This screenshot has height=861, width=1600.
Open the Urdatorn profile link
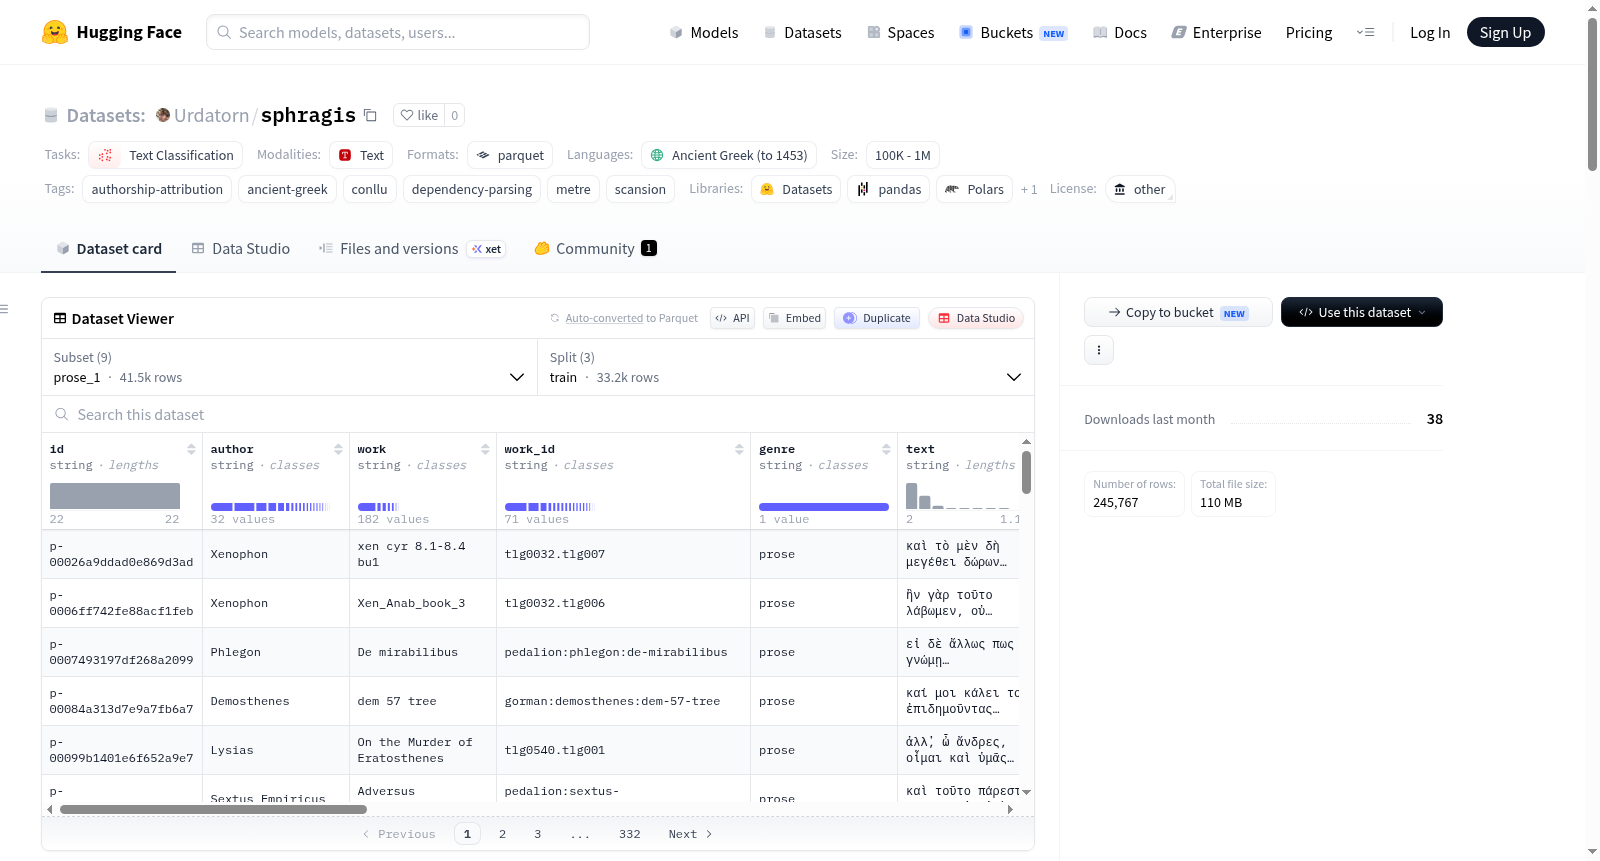(212, 115)
